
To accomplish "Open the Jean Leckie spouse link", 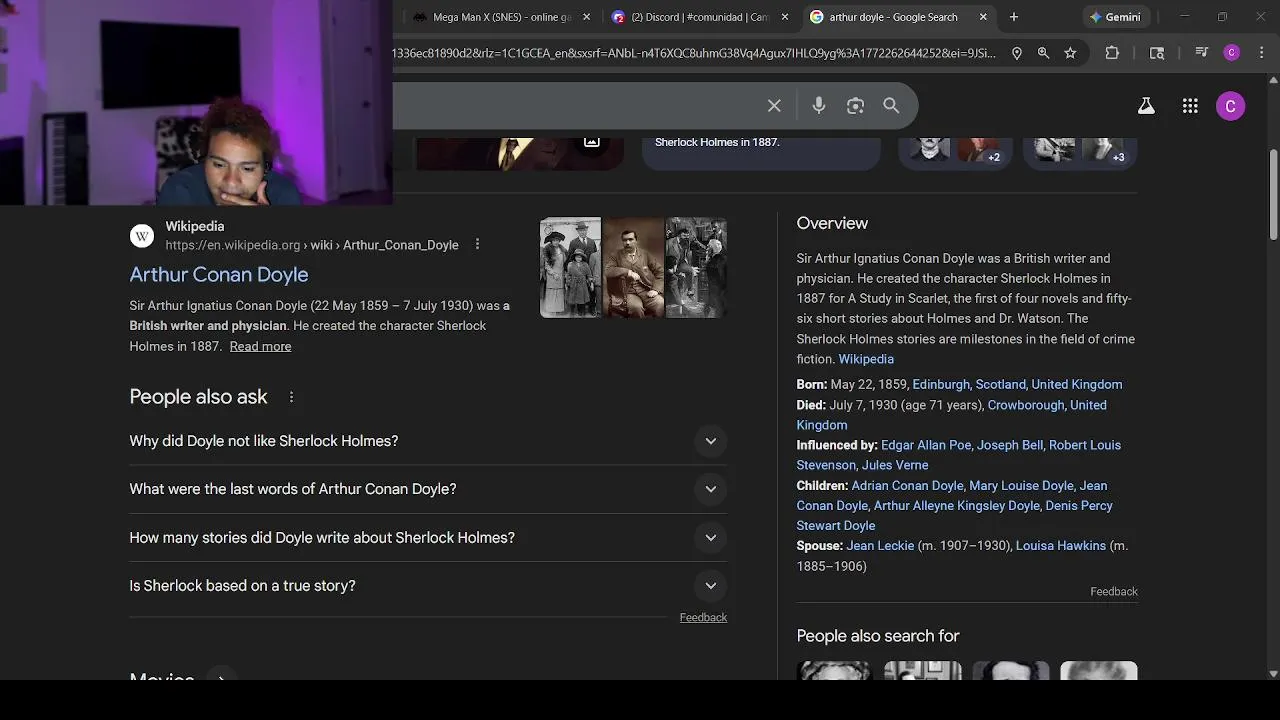I will point(880,546).
